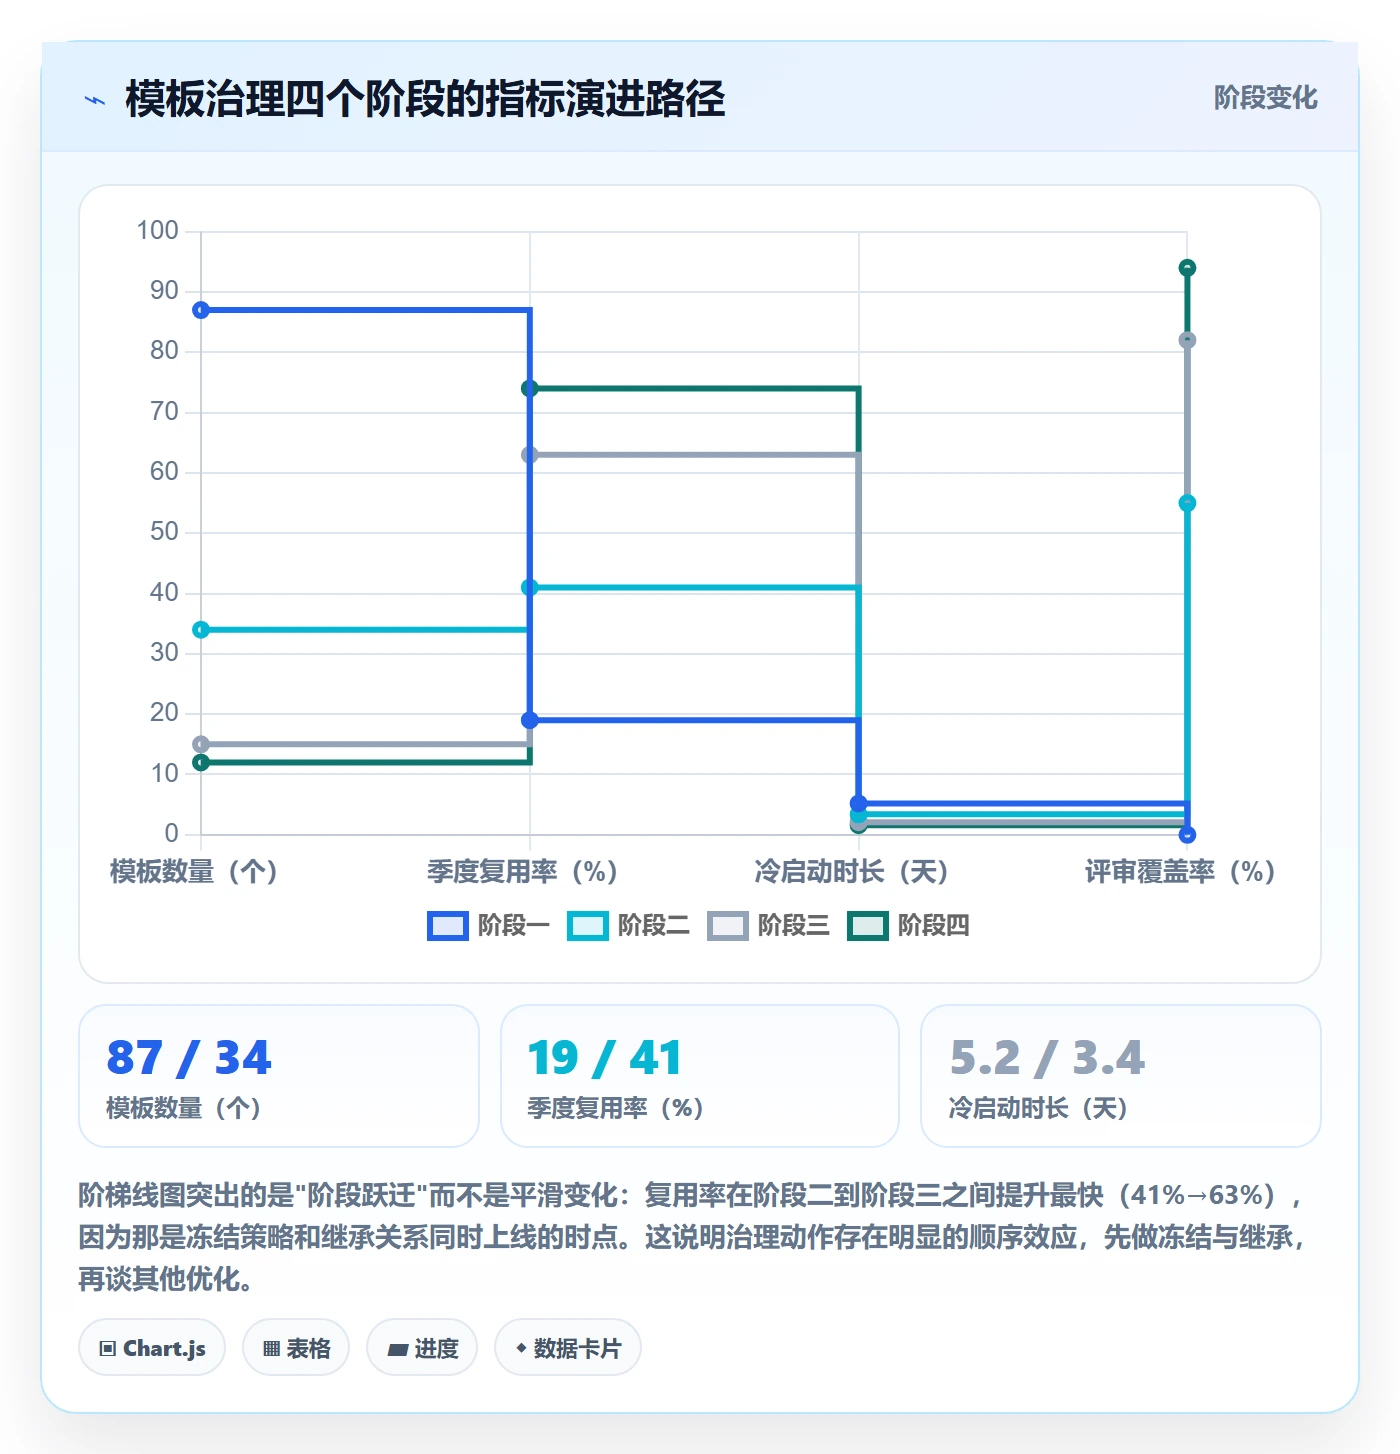Click the 冷启动时长（天） x-axis label
This screenshot has width=1400, height=1454.
pyautogui.click(x=852, y=872)
